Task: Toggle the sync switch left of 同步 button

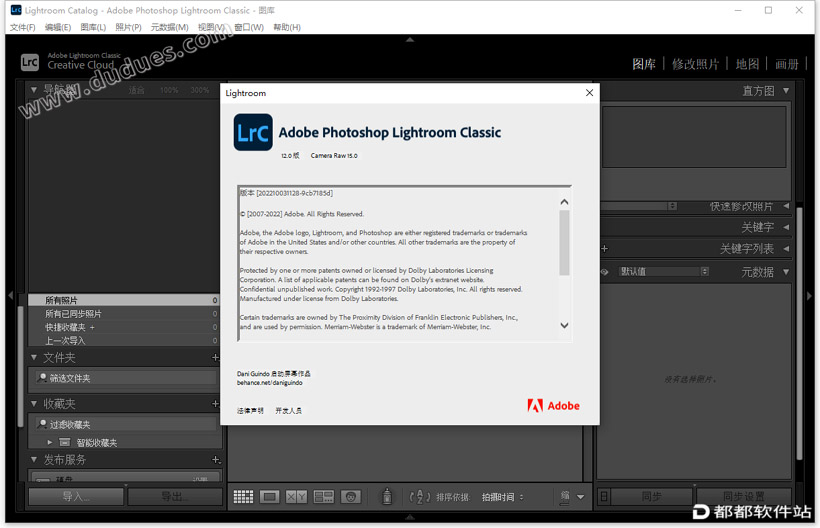Action: pyautogui.click(x=604, y=496)
